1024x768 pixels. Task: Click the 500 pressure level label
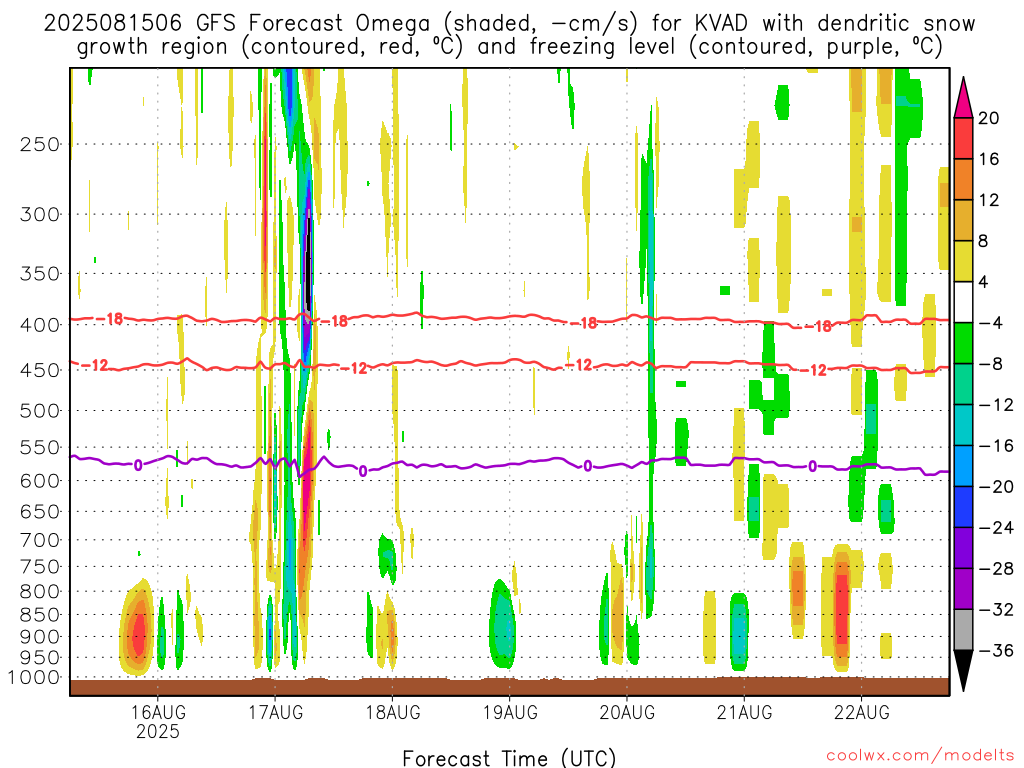(x=40, y=411)
